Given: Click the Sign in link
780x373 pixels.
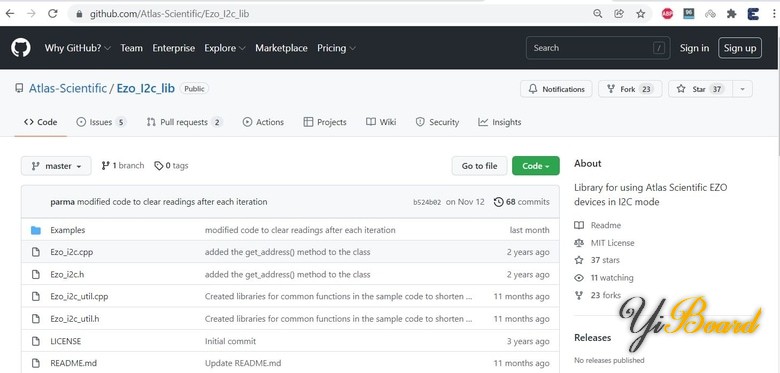Looking at the screenshot, I should [694, 48].
